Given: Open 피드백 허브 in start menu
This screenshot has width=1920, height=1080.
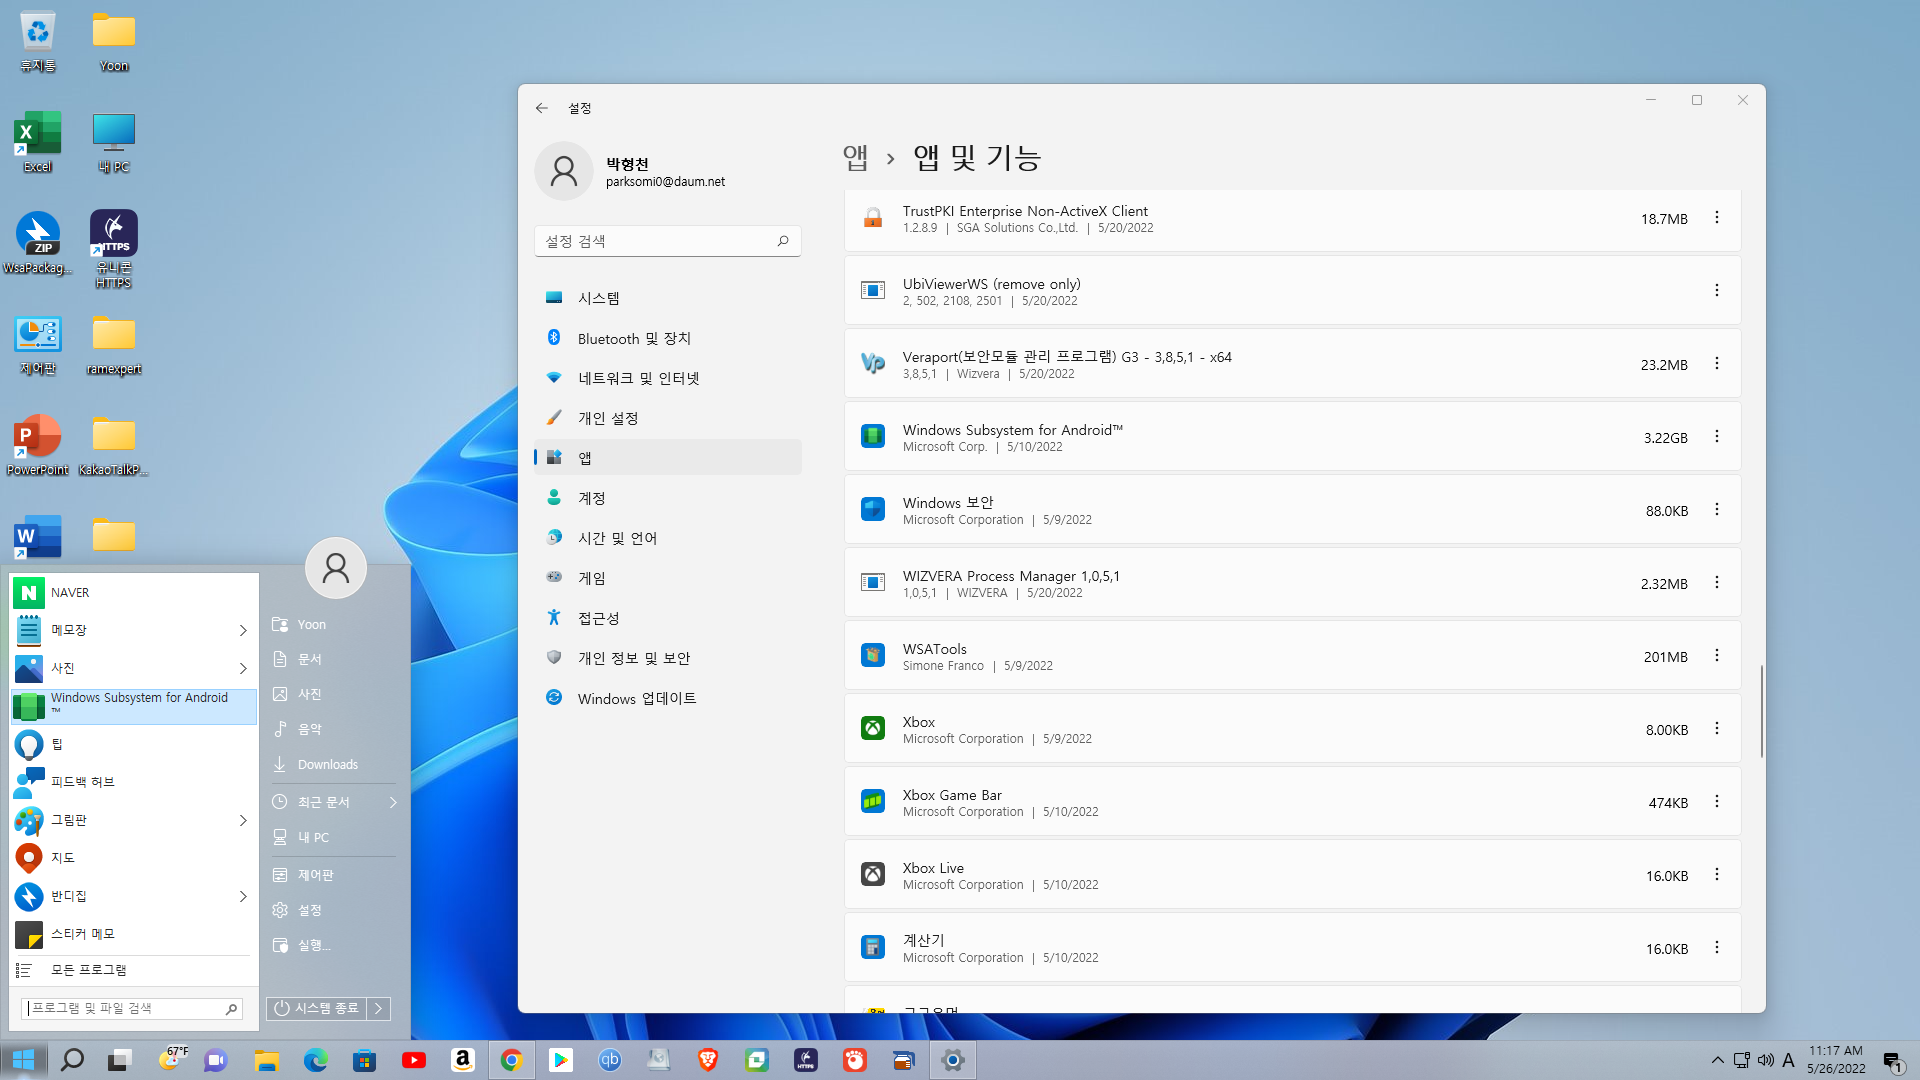Looking at the screenshot, I should [134, 782].
